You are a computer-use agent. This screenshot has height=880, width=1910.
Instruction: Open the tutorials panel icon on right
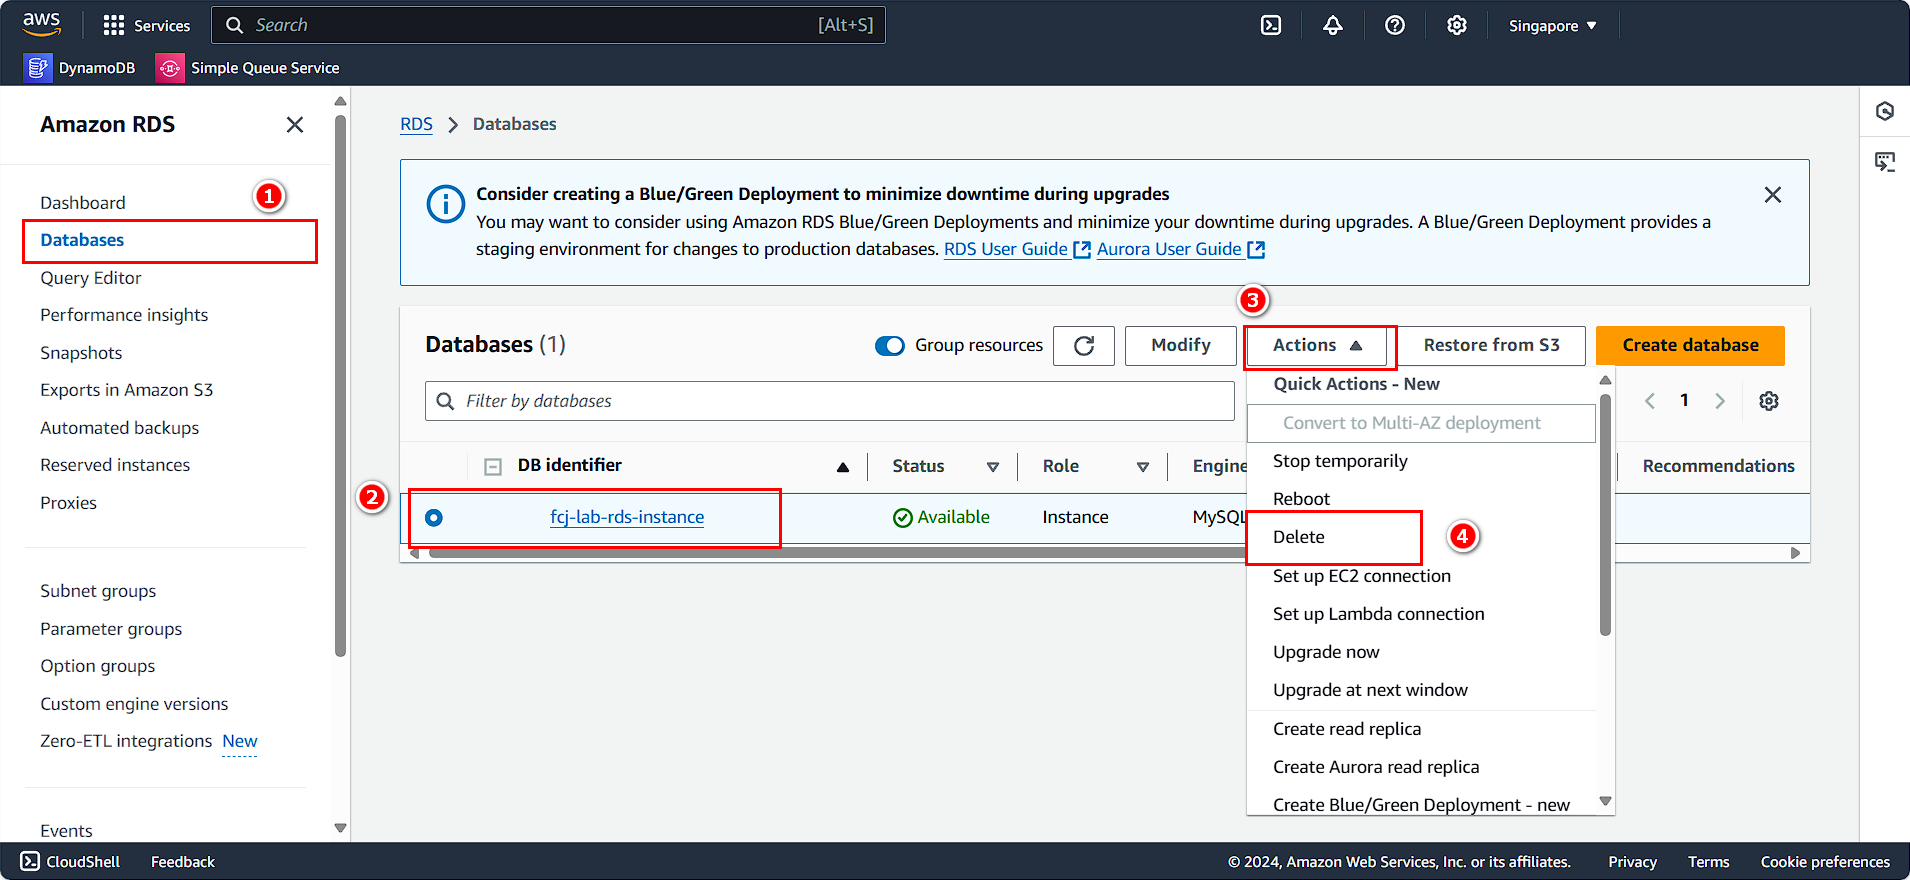[x=1885, y=161]
